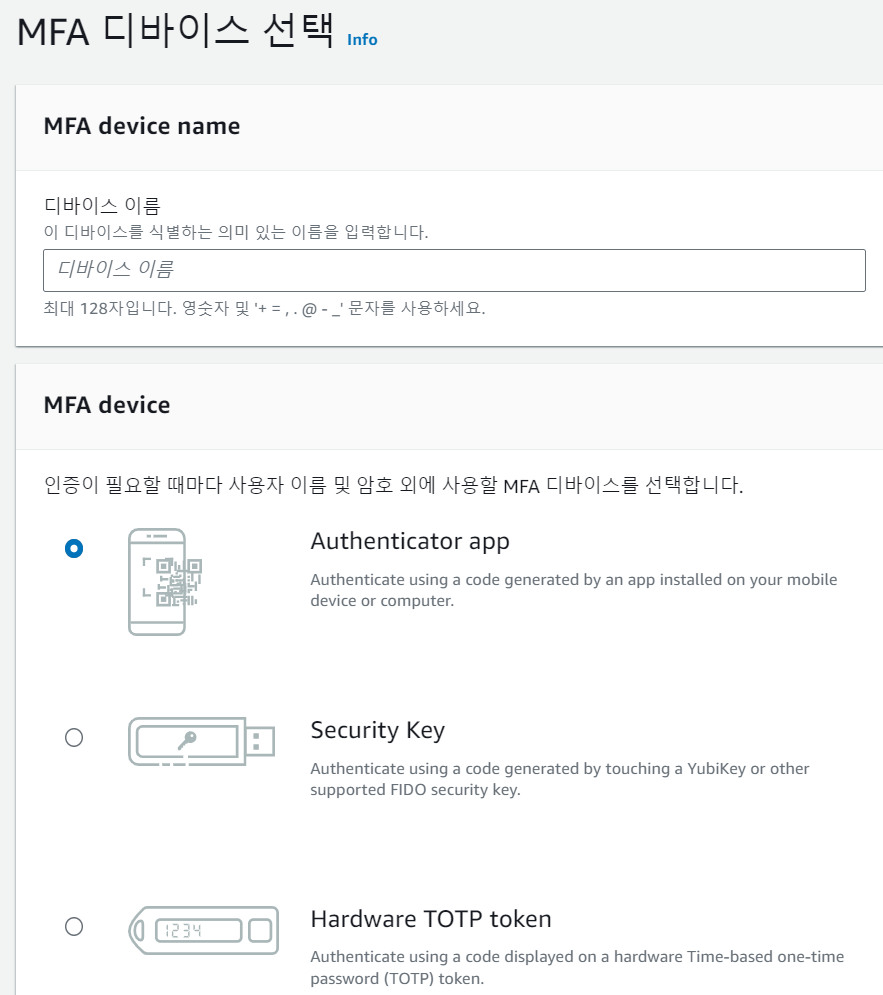Image resolution: width=883 pixels, height=995 pixels.
Task: Click the Security Key option title
Action: click(x=377, y=730)
